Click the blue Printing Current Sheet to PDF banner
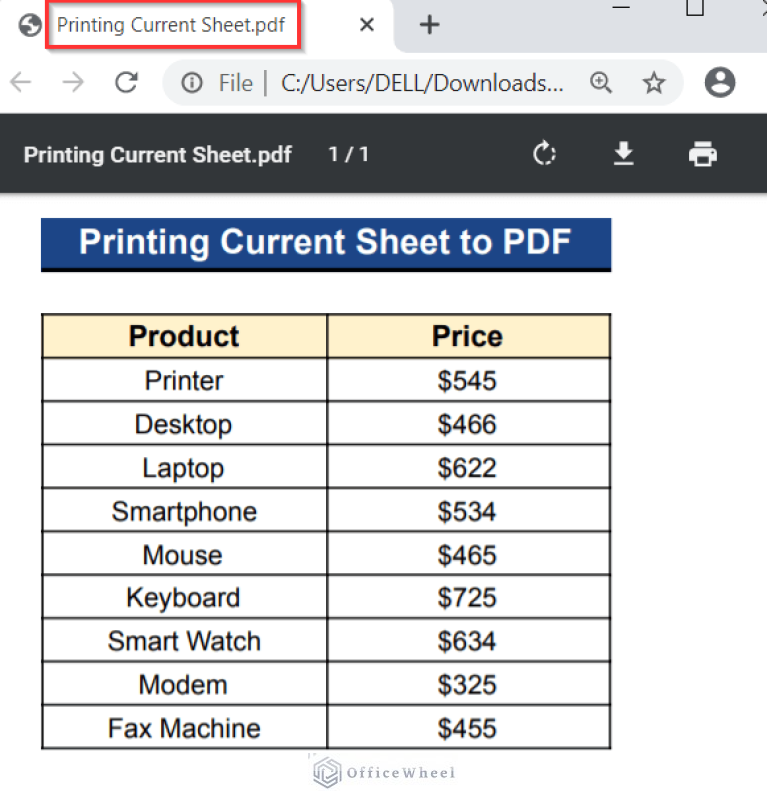The height and width of the screenshot is (811, 767). coord(325,243)
